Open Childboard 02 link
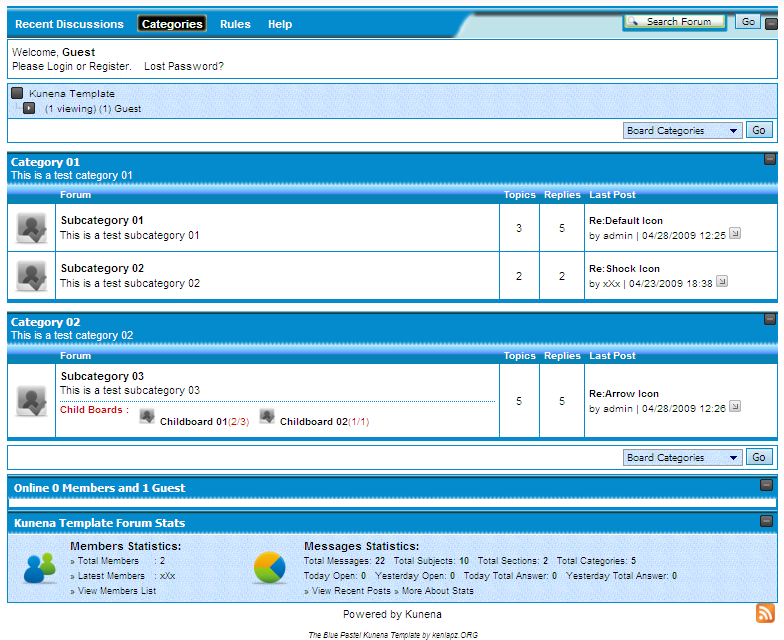Screen dimensions: 784x640 (x=314, y=422)
